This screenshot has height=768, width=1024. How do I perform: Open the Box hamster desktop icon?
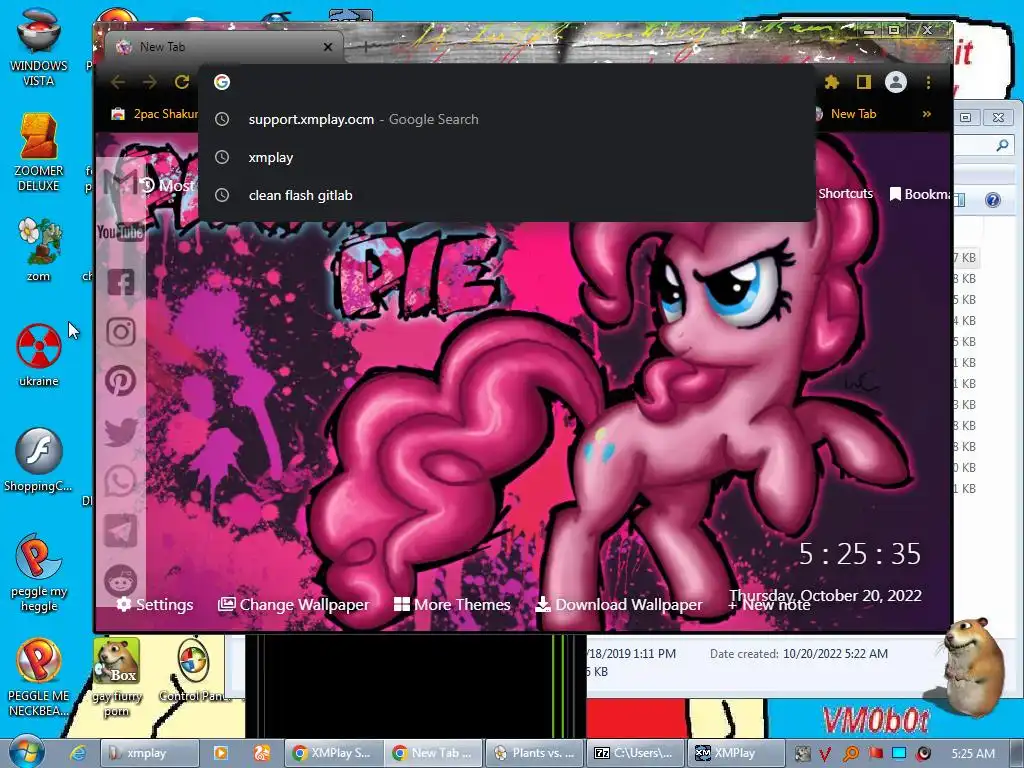click(117, 679)
